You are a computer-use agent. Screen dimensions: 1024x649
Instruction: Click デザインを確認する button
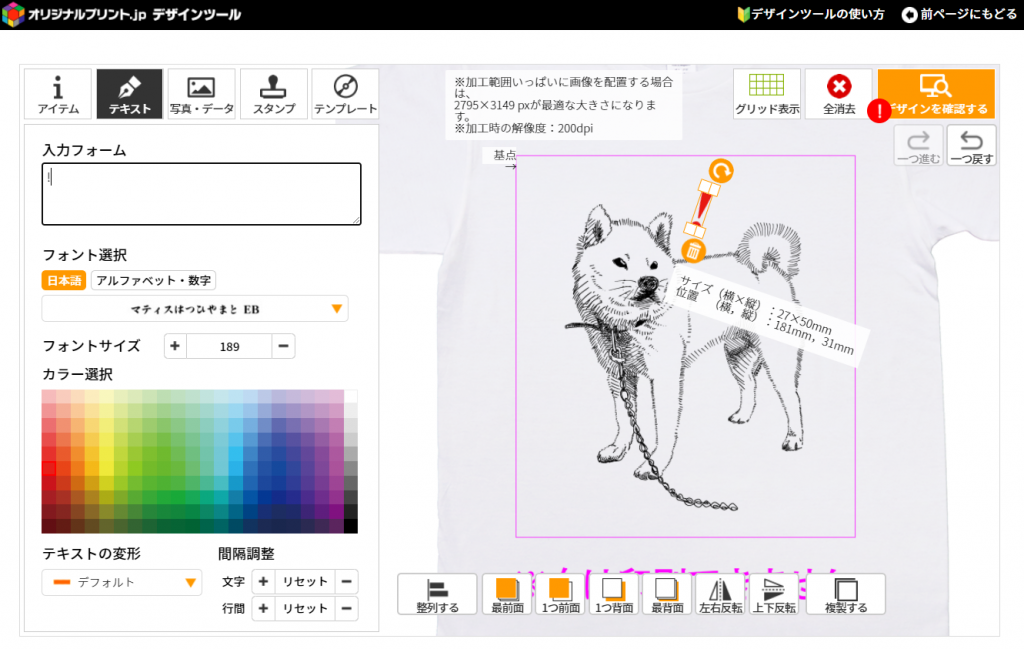(936, 93)
